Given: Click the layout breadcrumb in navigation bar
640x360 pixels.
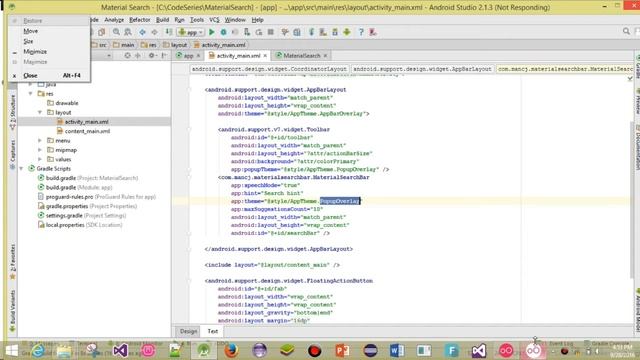Looking at the screenshot, I should pos(175,45).
